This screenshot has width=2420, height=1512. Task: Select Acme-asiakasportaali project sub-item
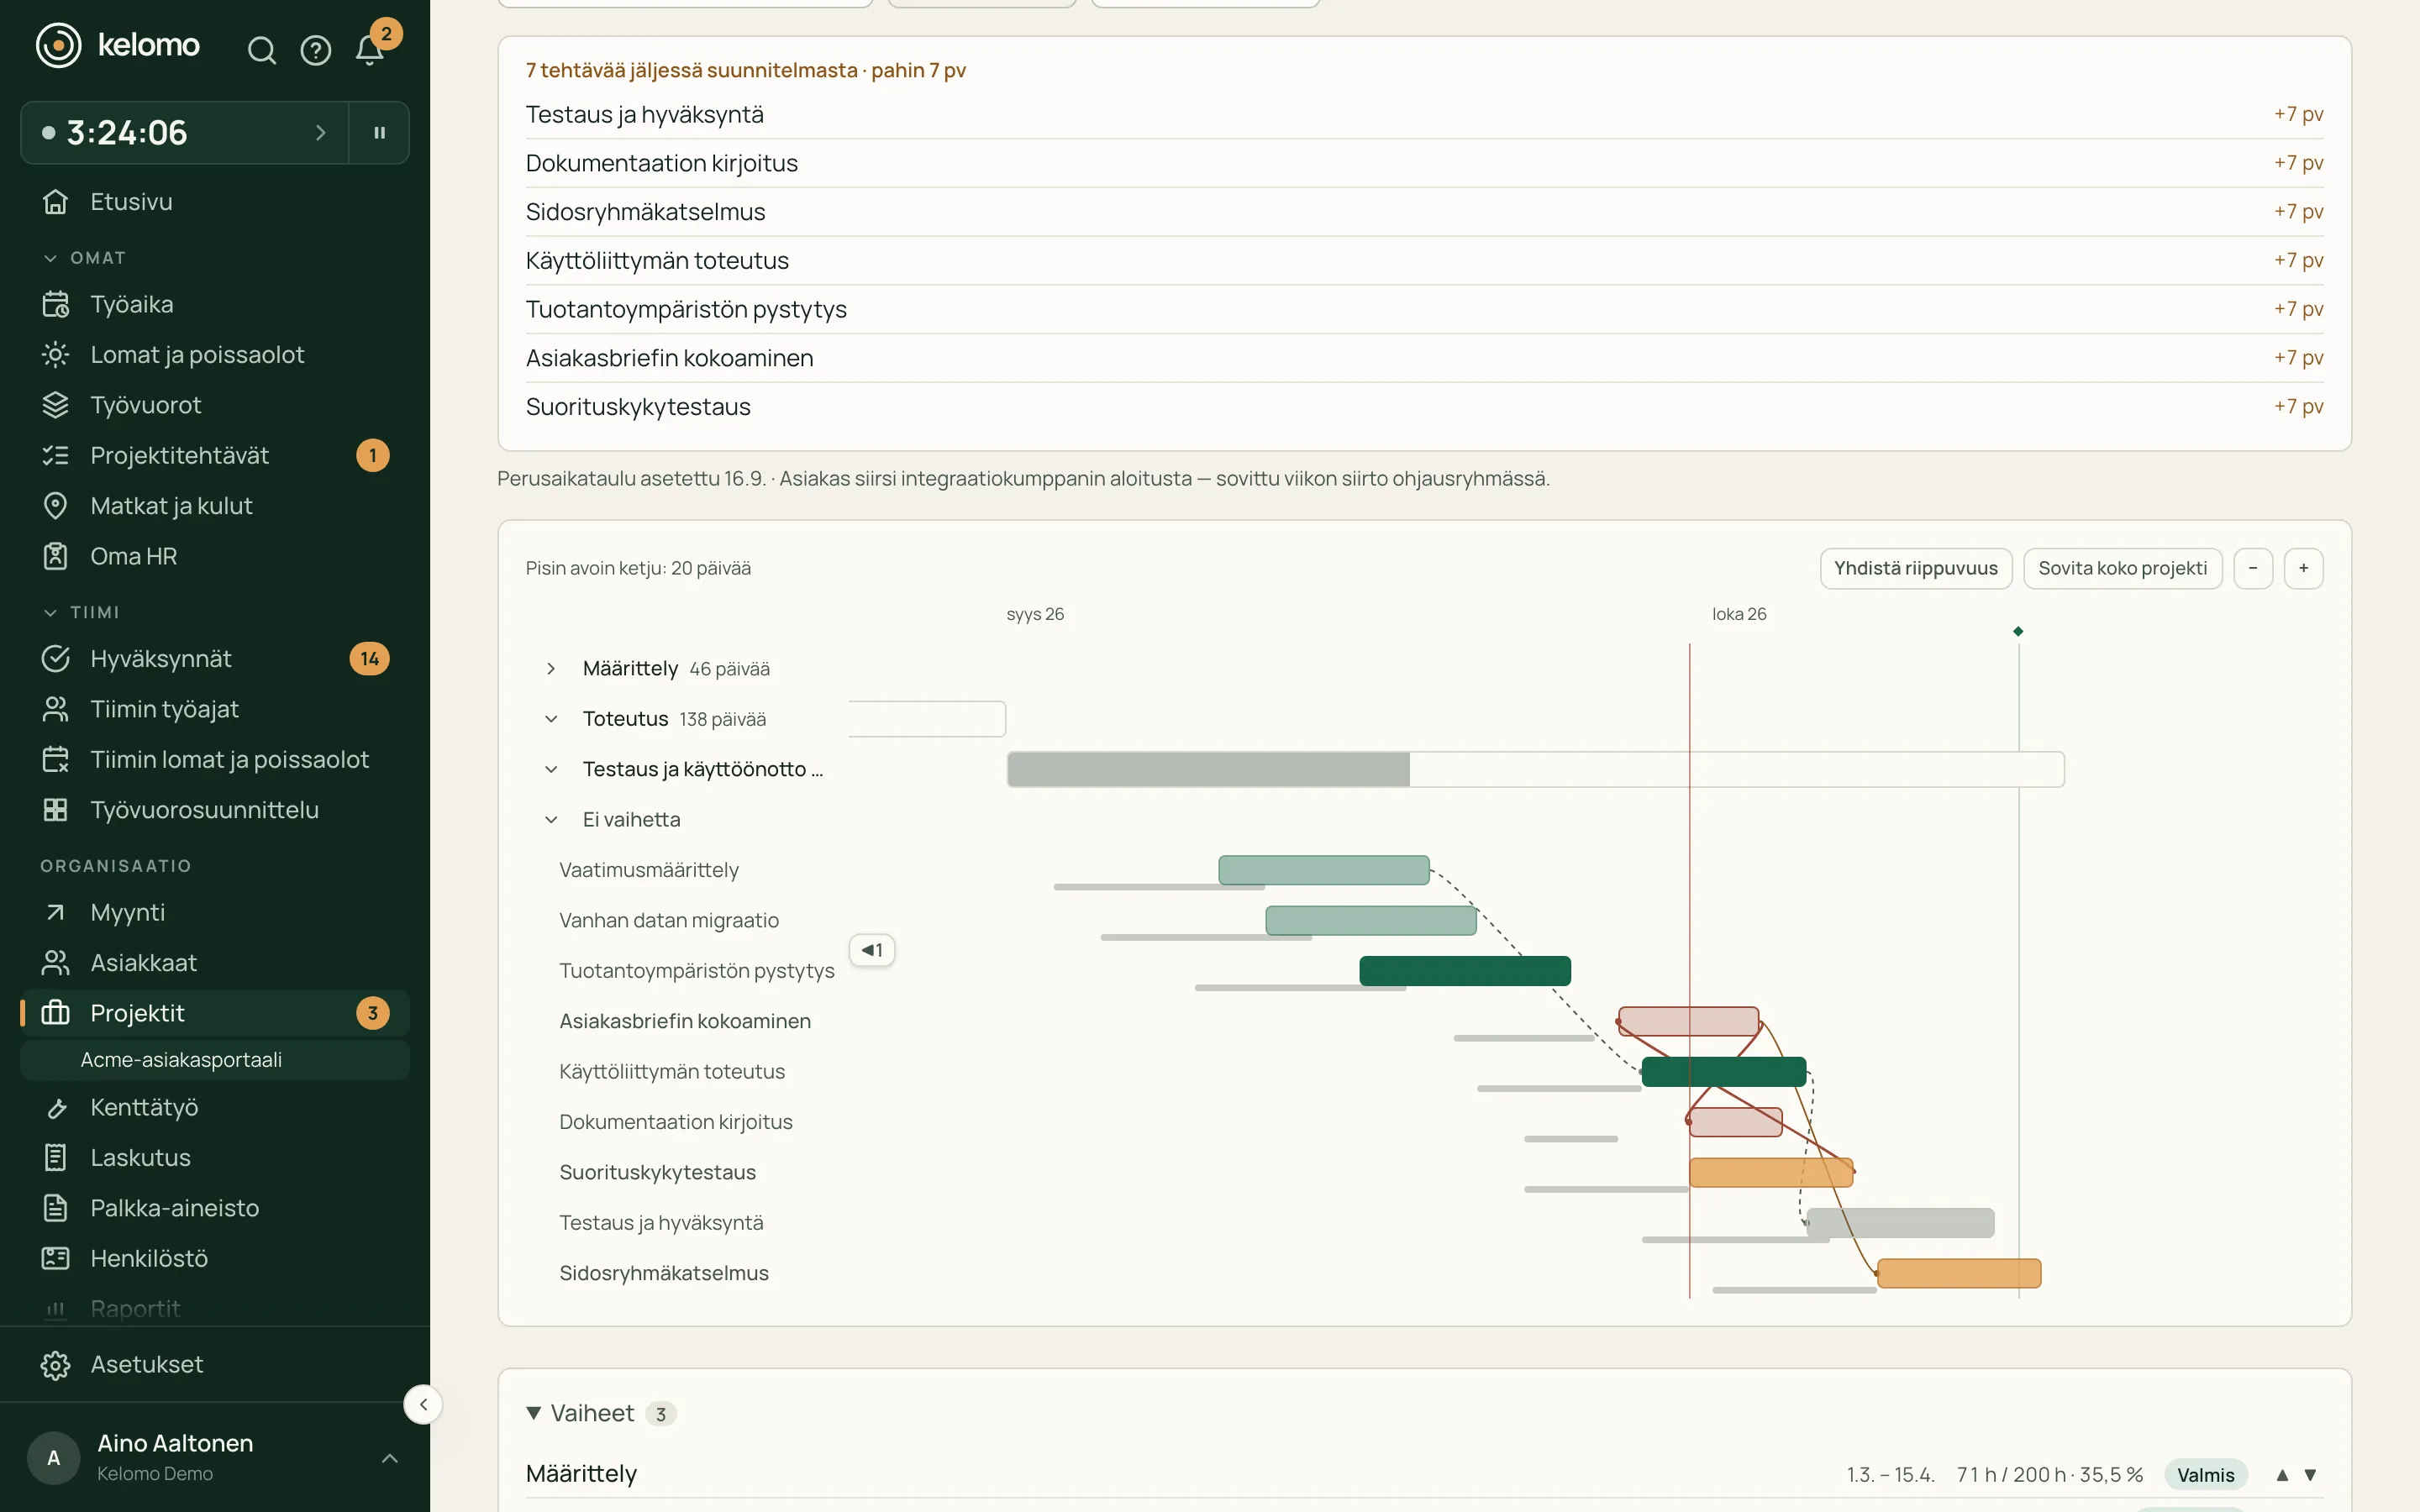point(215,1060)
